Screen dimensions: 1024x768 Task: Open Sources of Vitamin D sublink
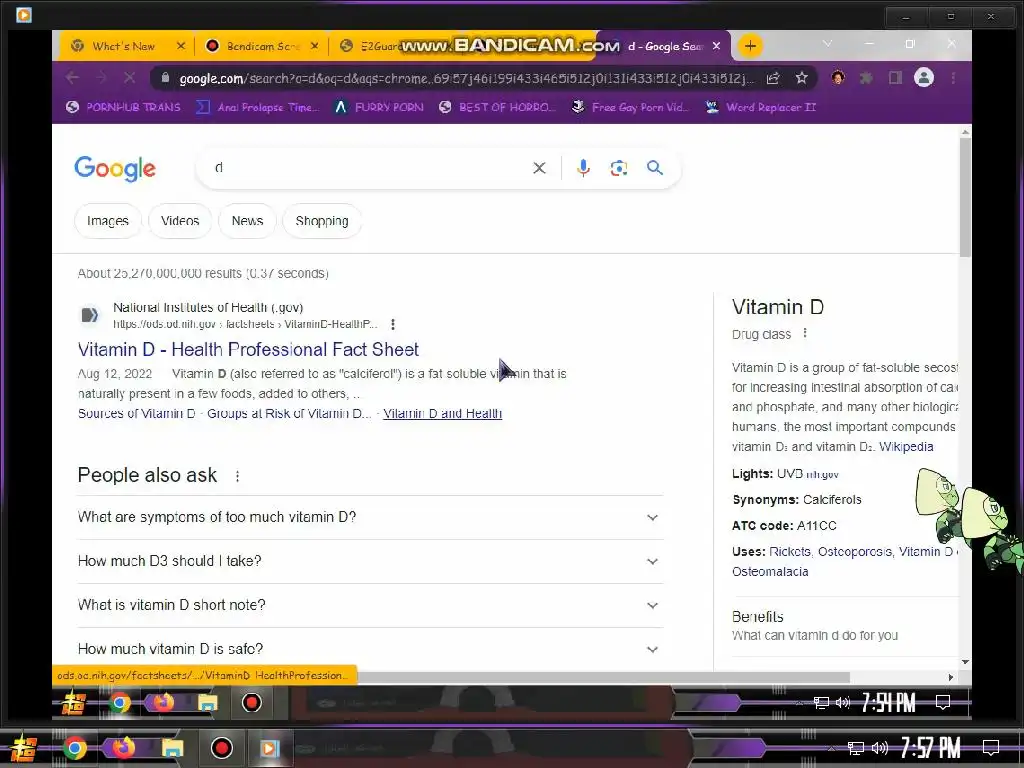coord(136,413)
